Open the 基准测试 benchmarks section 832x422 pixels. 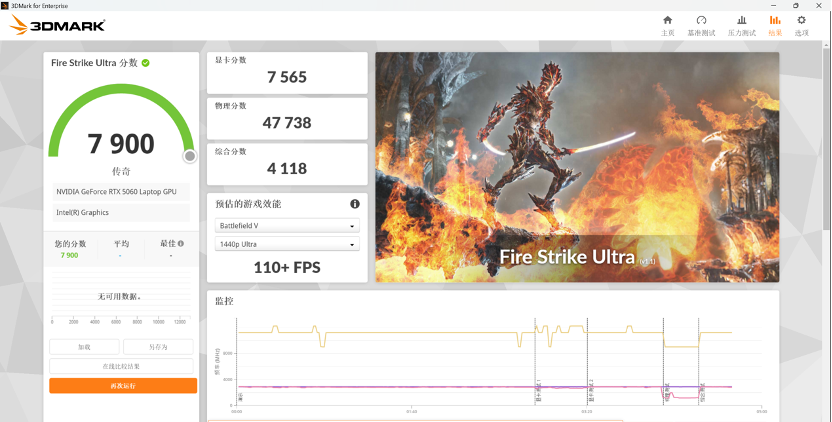click(701, 25)
